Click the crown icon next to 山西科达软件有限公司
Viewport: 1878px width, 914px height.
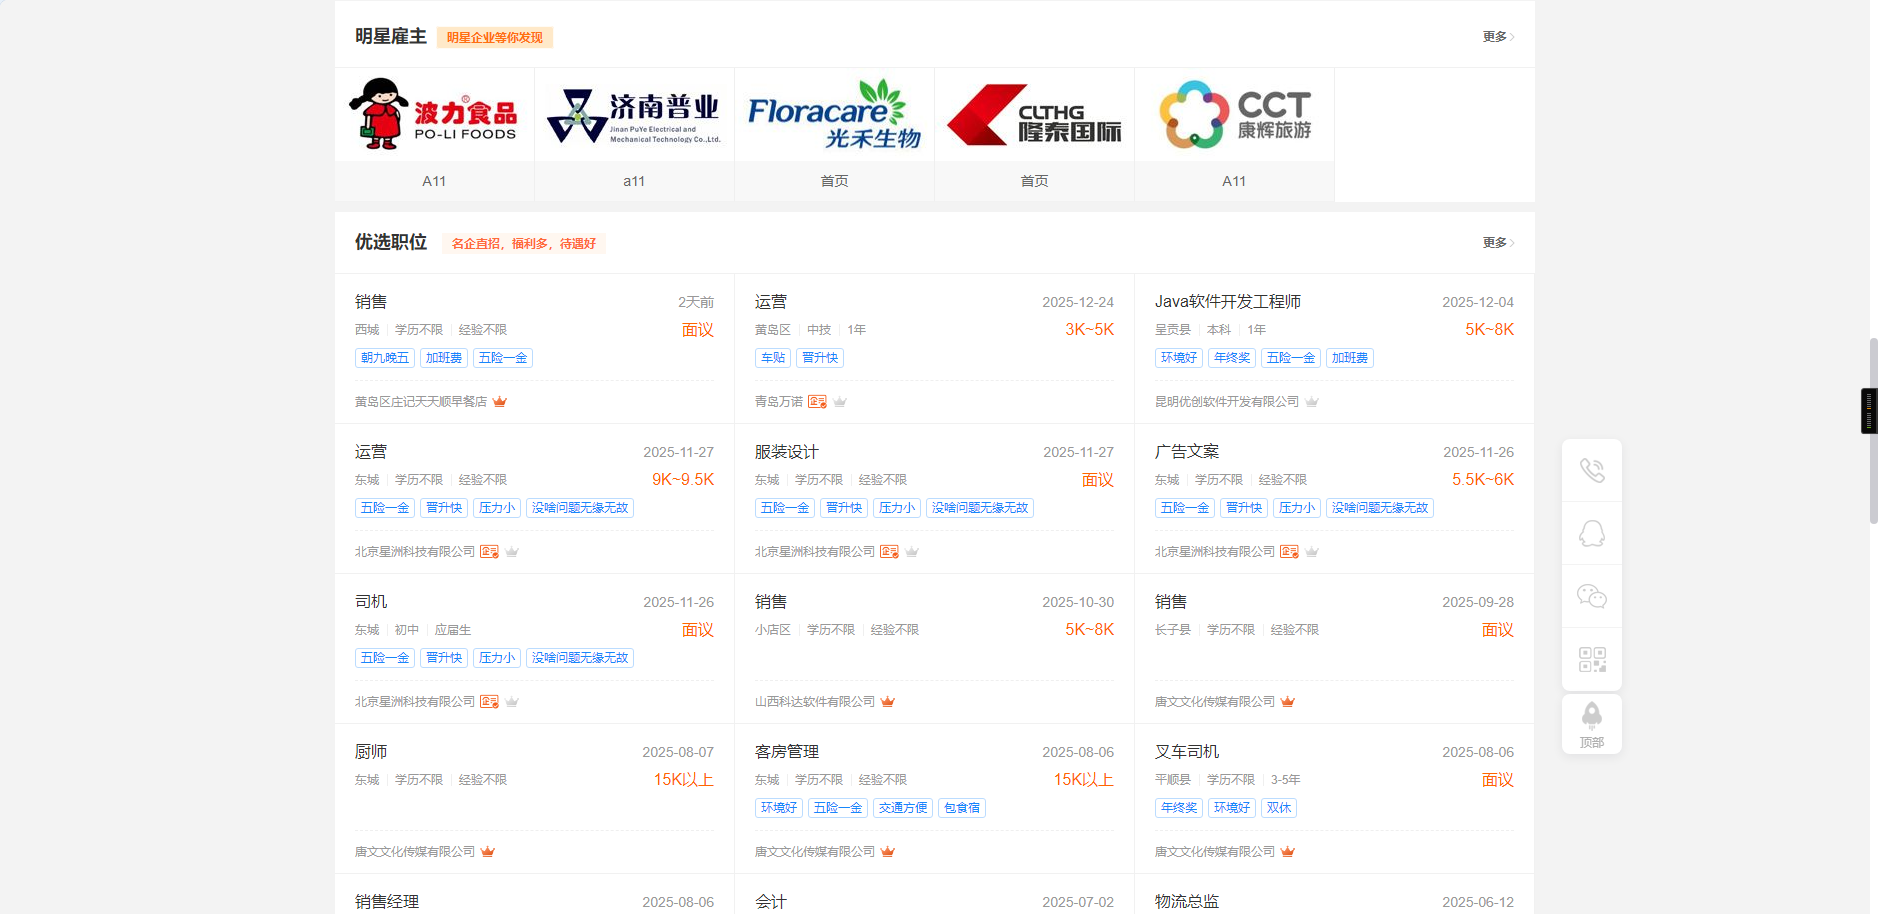887,701
